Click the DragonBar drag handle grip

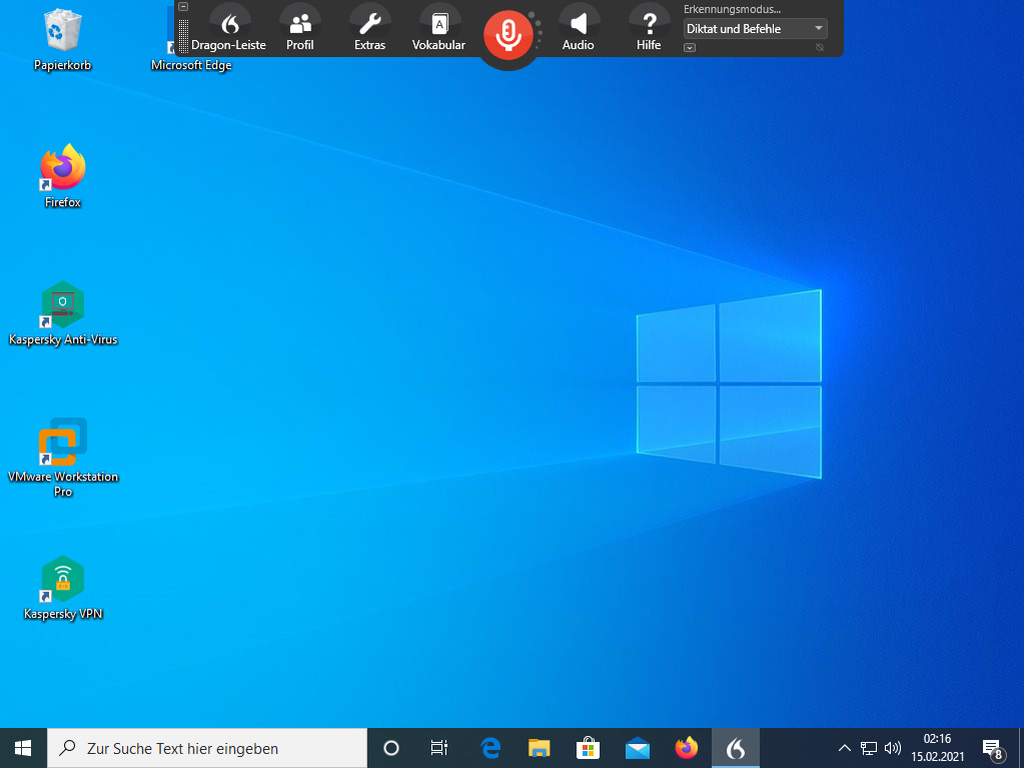[183, 35]
